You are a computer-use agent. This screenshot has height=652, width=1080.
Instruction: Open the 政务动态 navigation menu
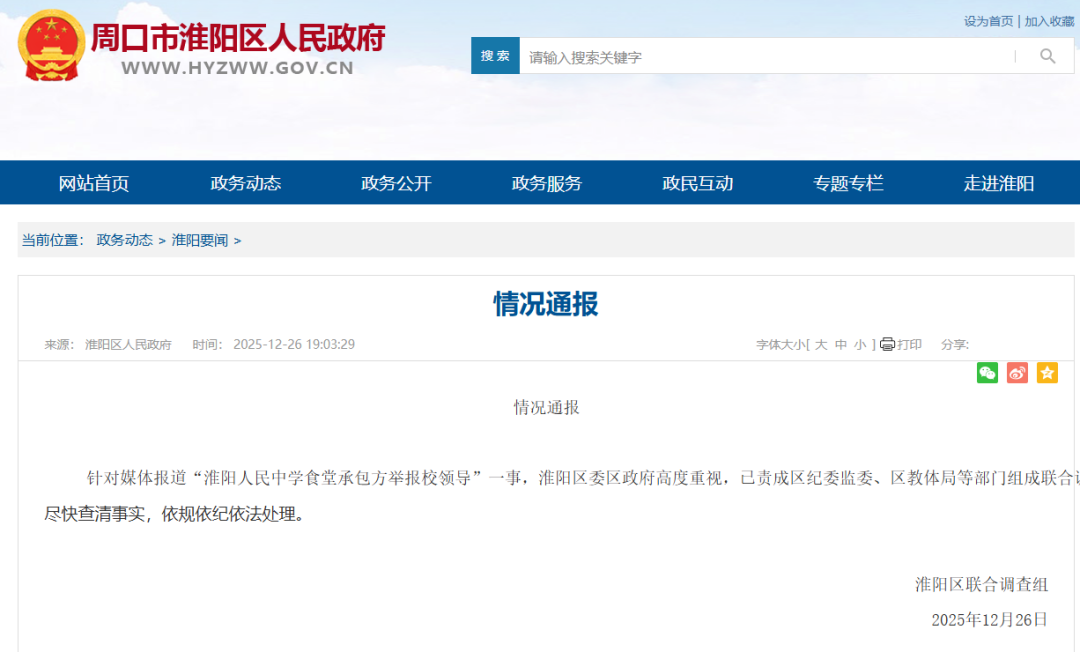tap(245, 183)
